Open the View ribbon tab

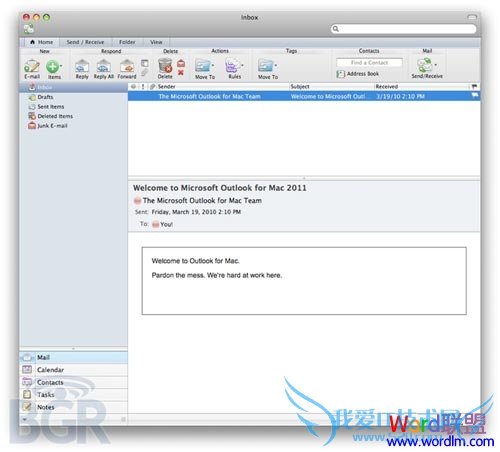coord(156,42)
